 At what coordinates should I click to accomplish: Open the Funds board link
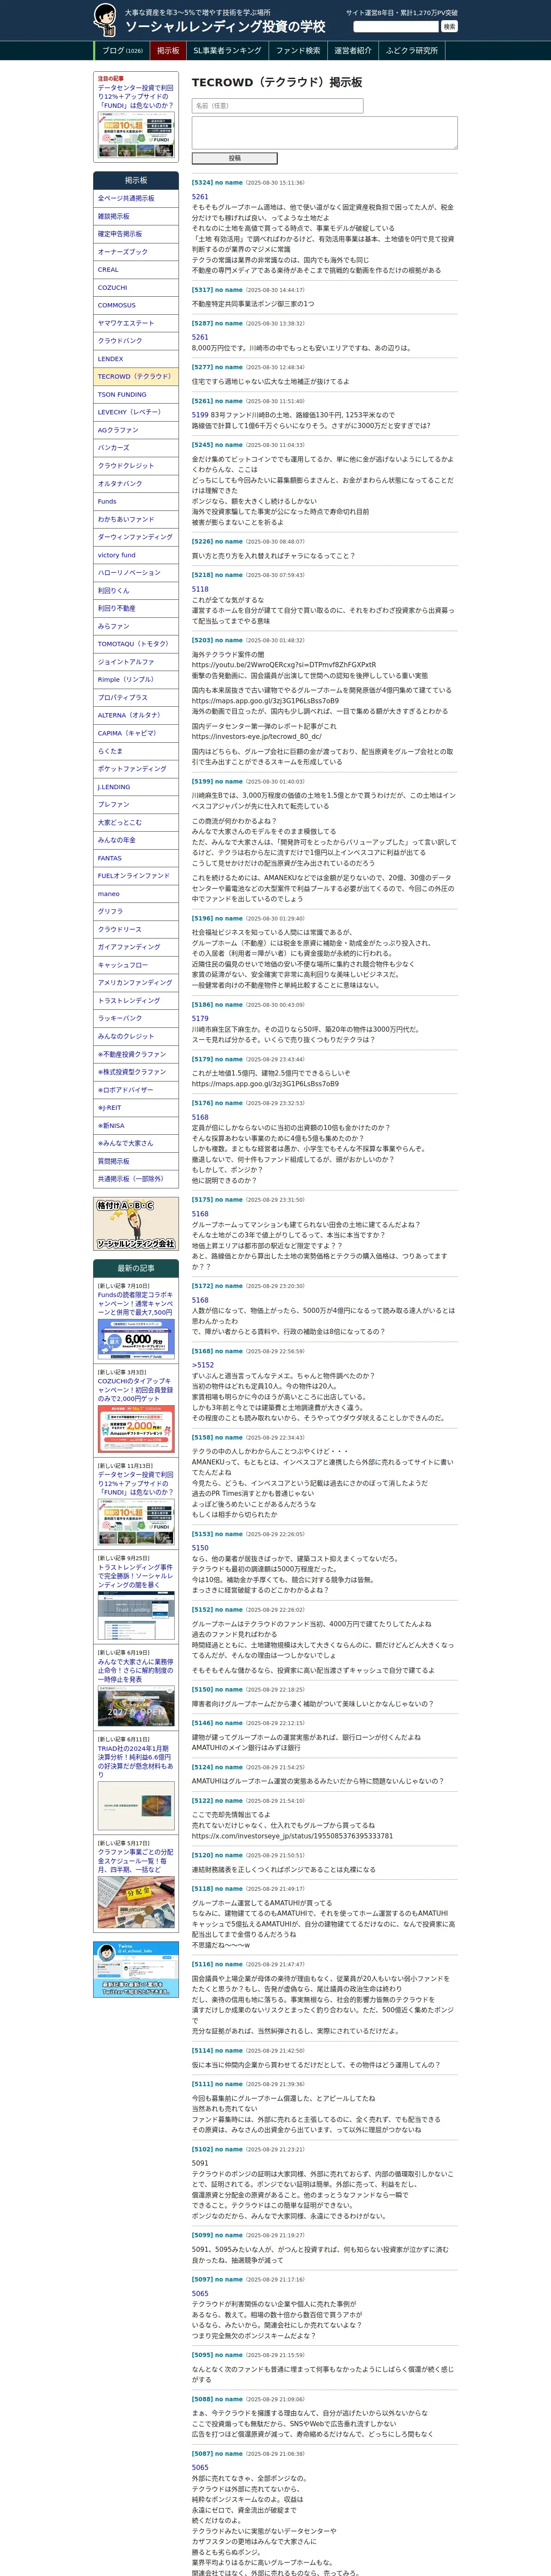click(136, 501)
